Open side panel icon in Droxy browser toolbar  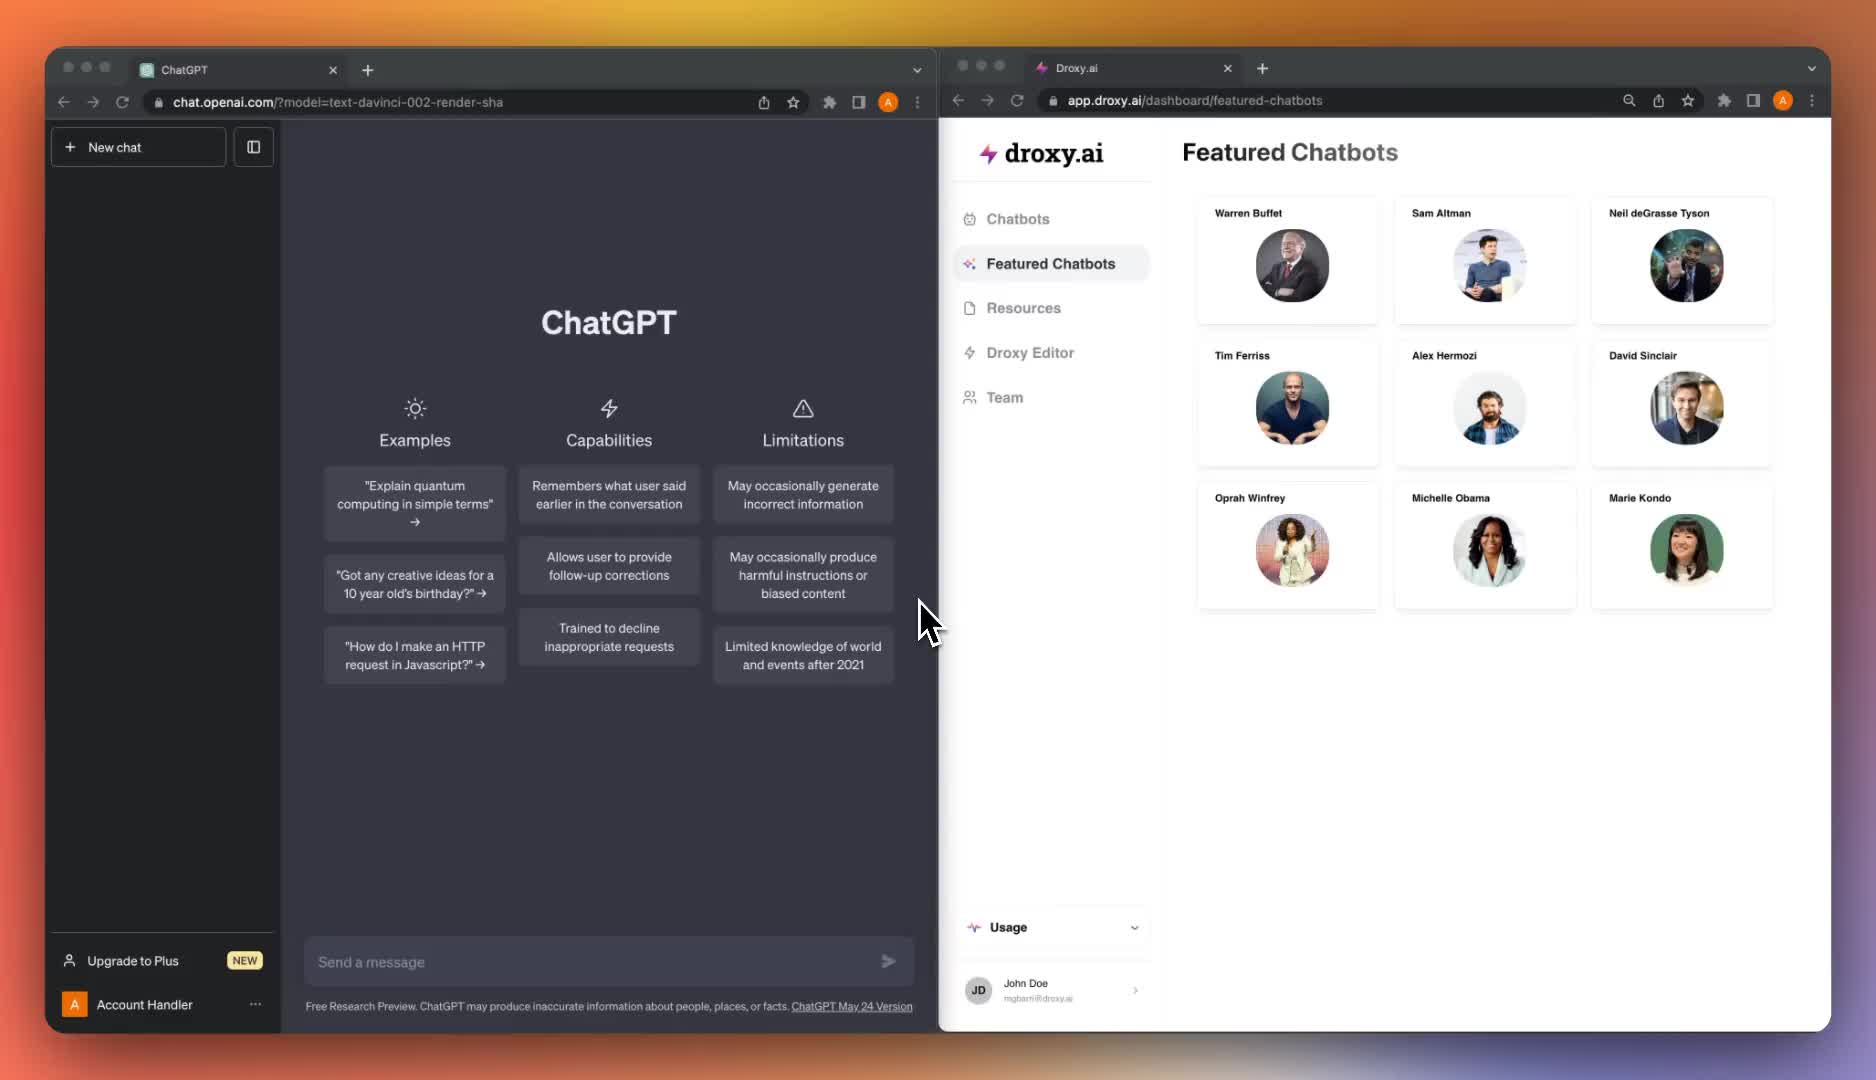pyautogui.click(x=1753, y=100)
